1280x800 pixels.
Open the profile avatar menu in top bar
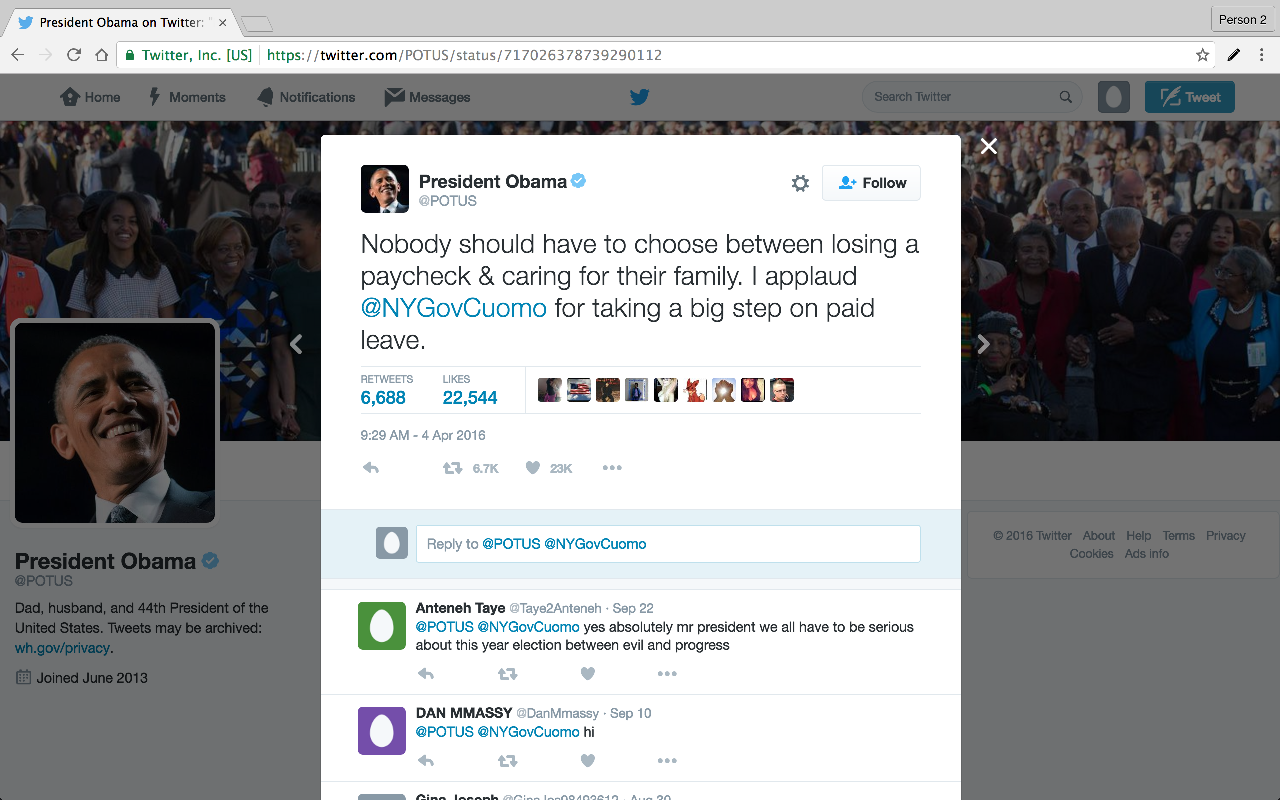point(1113,97)
